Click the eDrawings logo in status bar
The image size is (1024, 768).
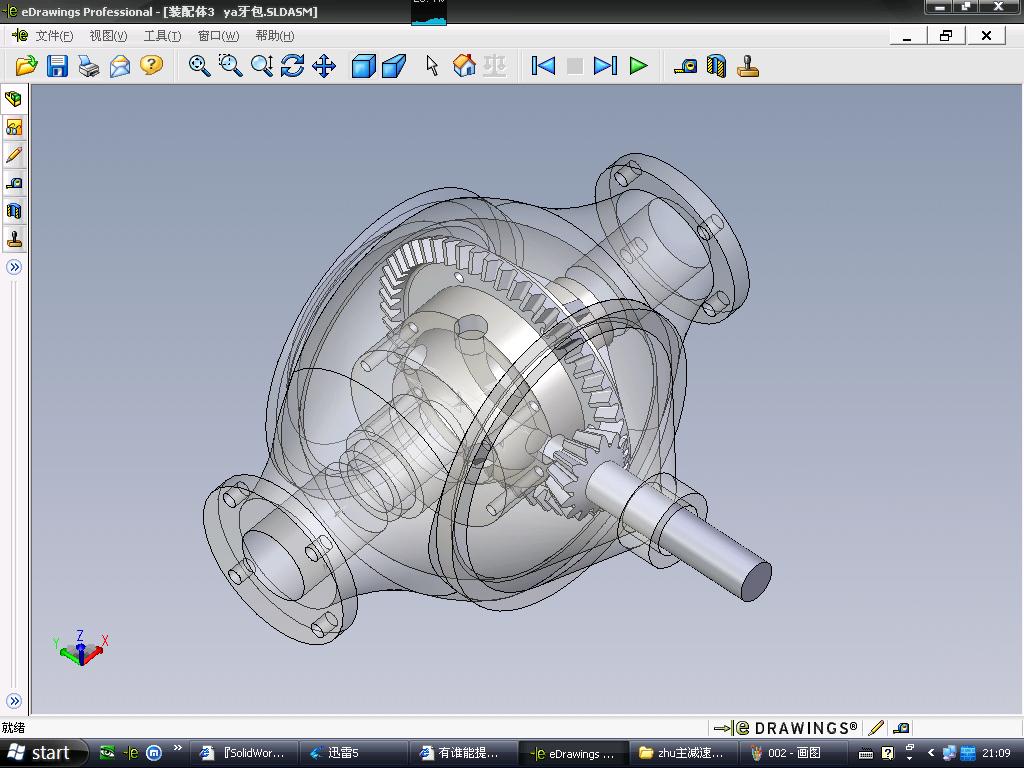click(785, 728)
